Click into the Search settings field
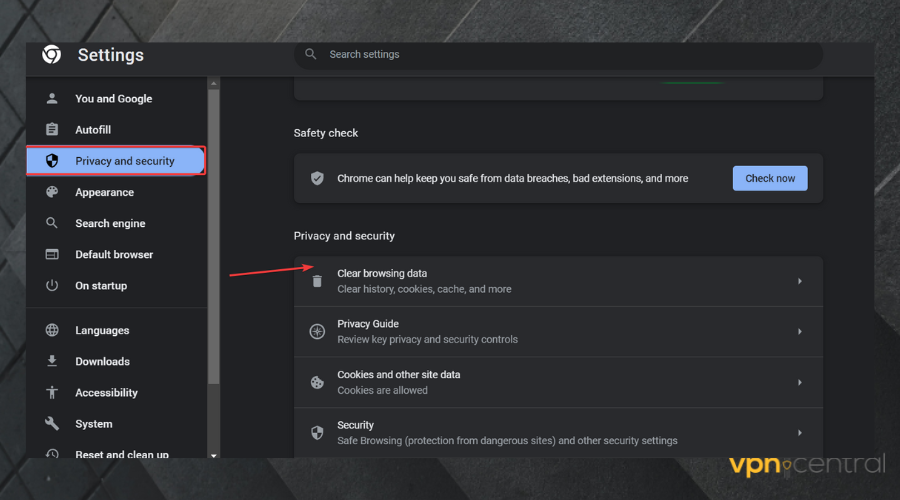 pos(558,55)
